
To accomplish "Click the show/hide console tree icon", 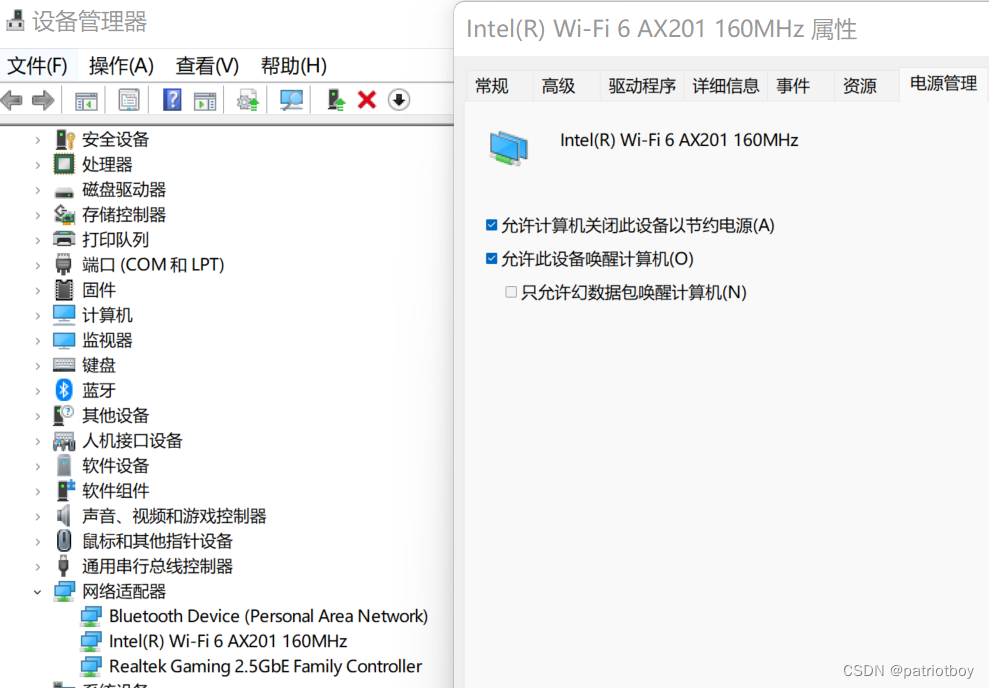I will point(86,100).
